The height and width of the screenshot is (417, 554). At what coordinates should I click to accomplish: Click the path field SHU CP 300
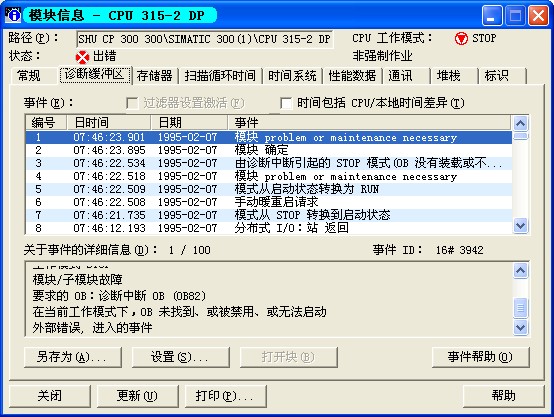click(x=205, y=39)
